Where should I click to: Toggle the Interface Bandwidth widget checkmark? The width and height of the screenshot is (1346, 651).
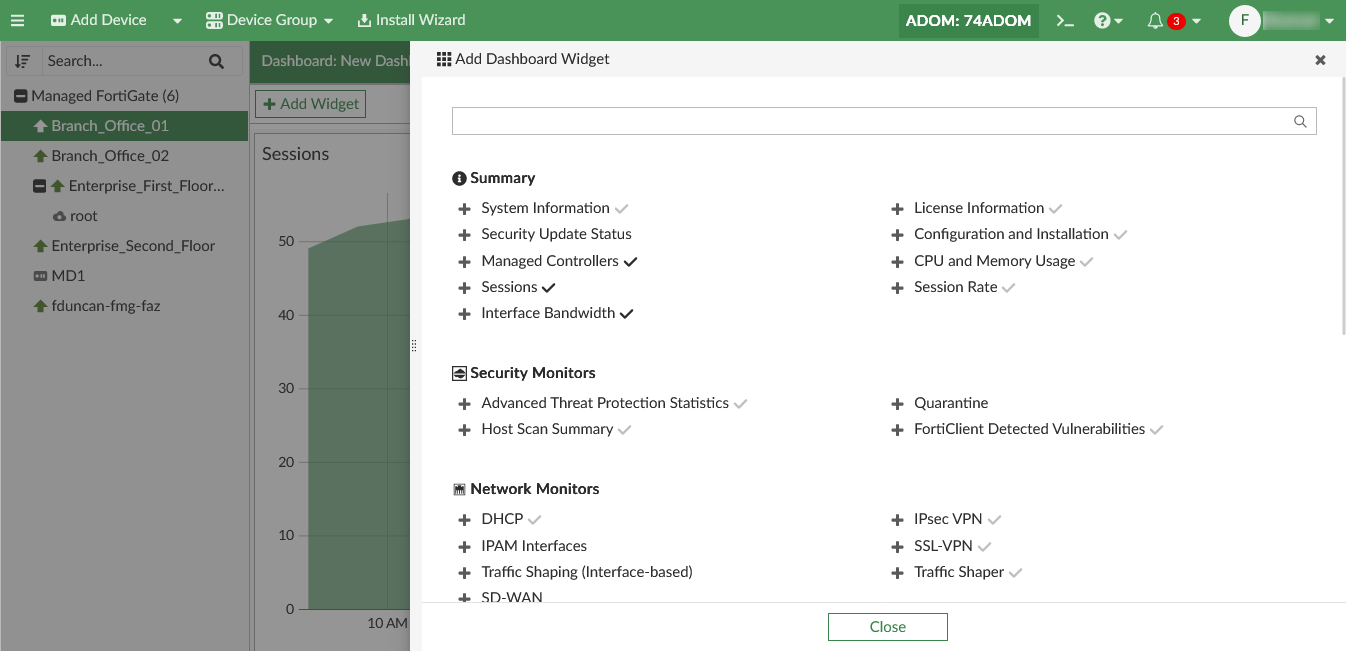point(627,313)
